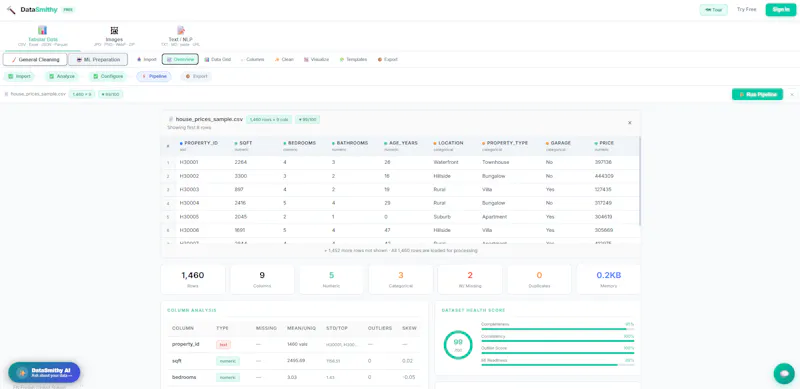Select the Tabular Data tab
The image size is (800, 389).
(42, 36)
